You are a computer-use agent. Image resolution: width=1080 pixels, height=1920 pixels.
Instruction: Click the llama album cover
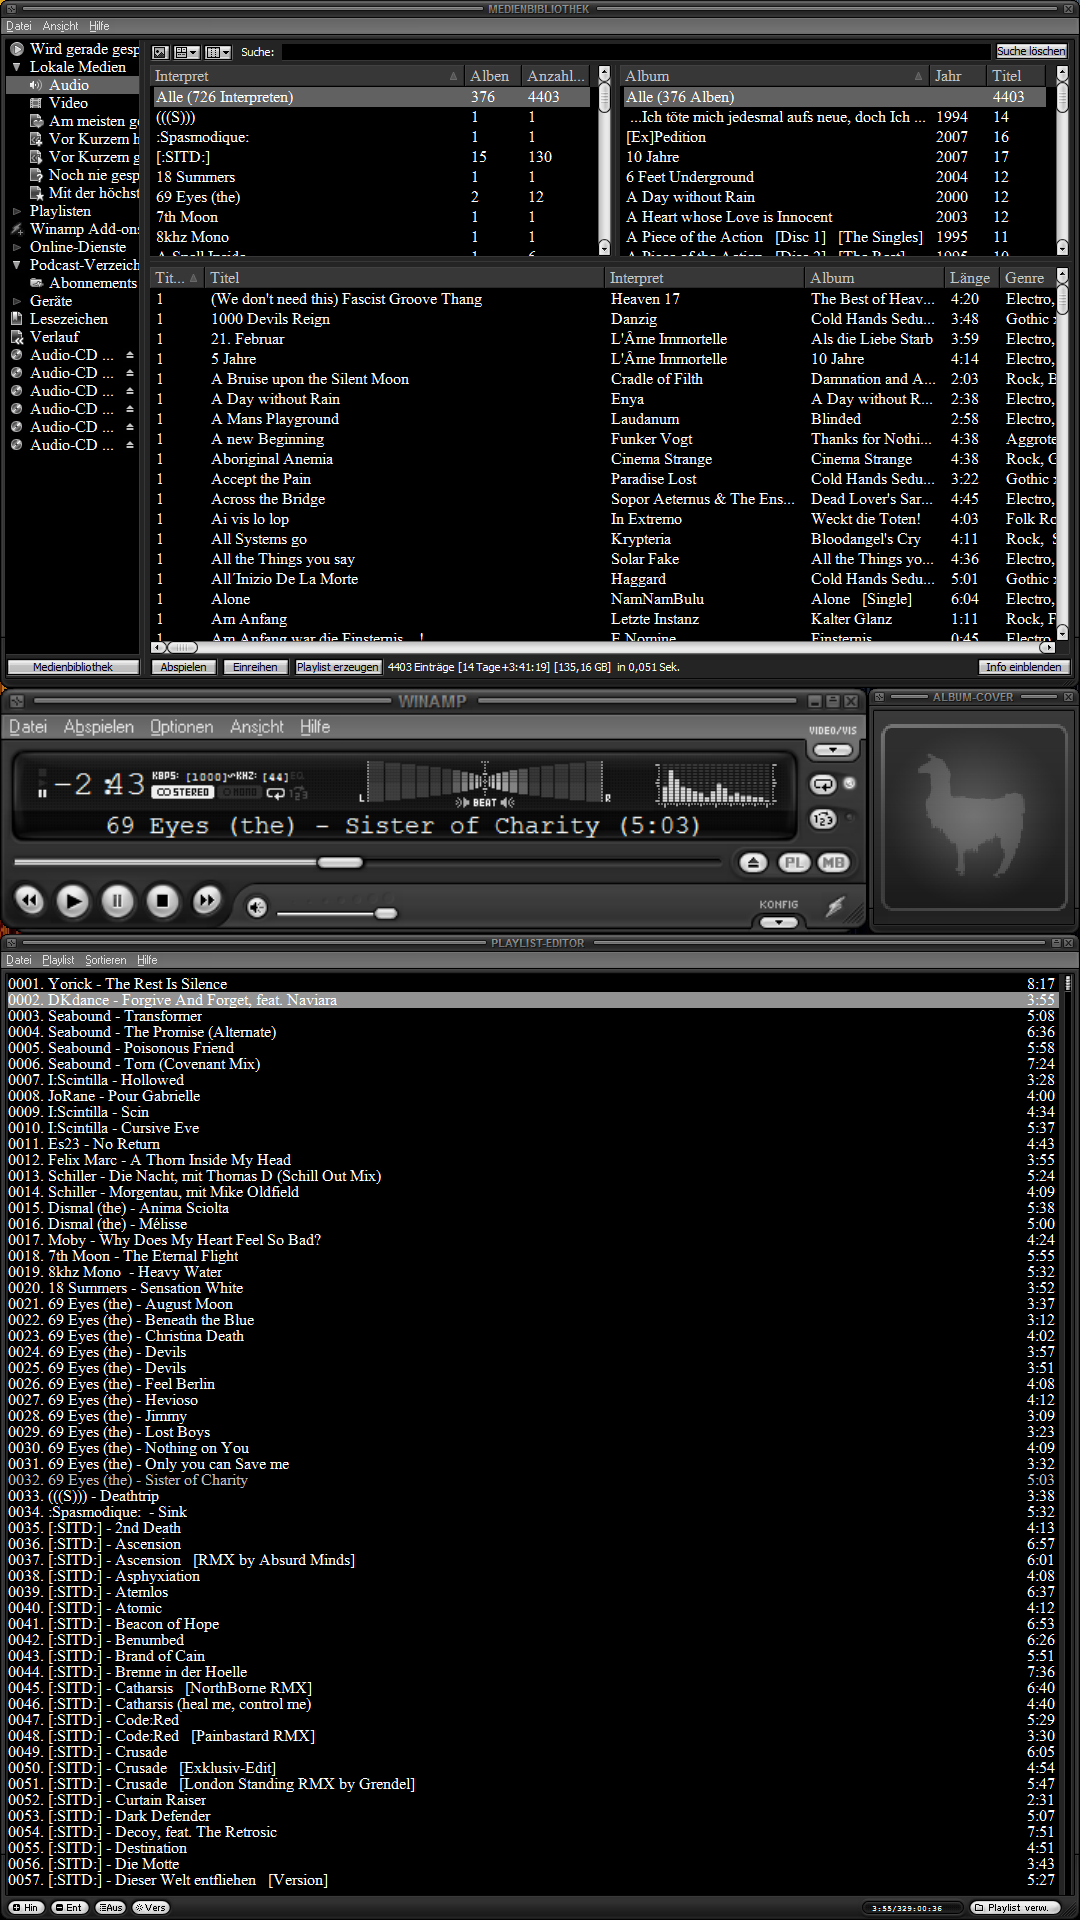(x=973, y=817)
